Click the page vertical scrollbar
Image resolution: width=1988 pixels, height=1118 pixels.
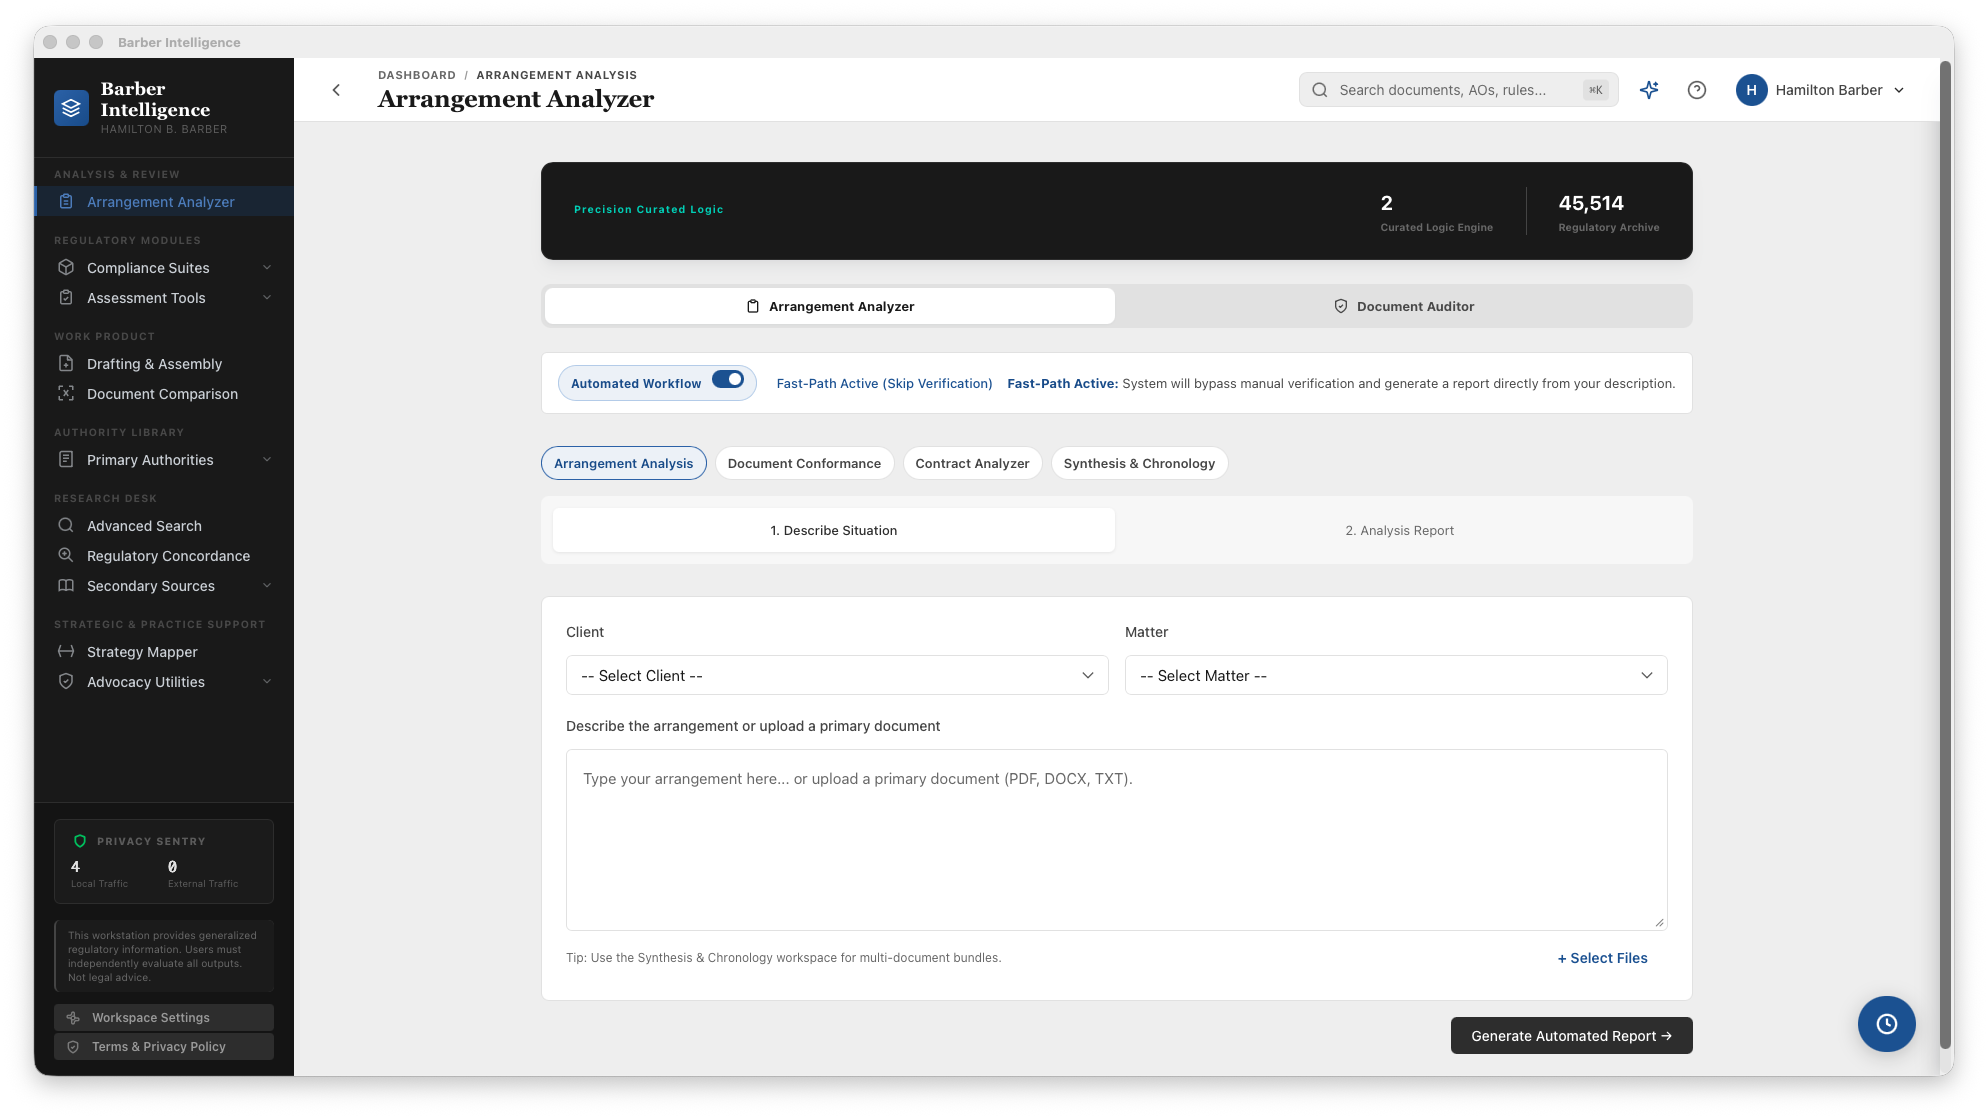pyautogui.click(x=1945, y=555)
